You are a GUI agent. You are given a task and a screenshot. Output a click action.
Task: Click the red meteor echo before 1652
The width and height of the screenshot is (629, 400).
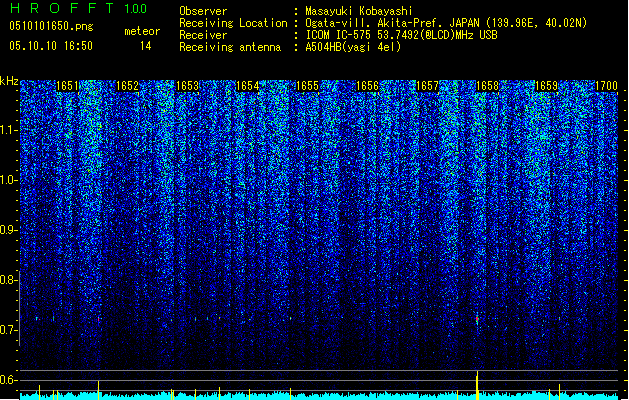point(99,320)
